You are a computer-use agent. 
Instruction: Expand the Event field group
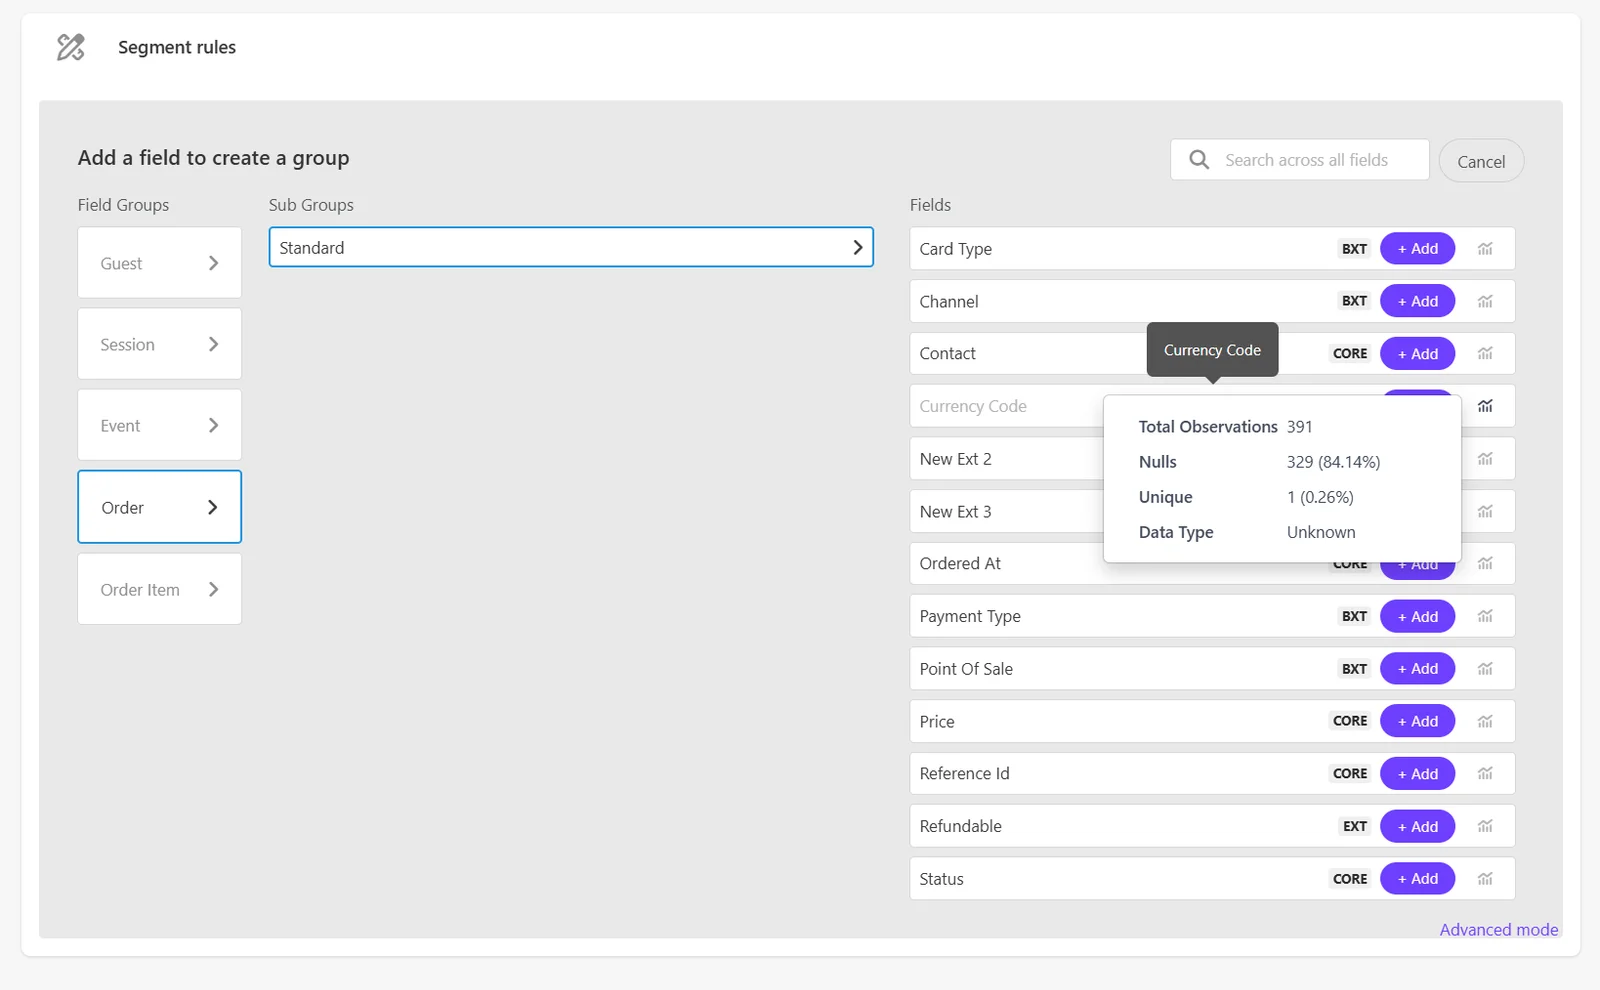pyautogui.click(x=160, y=425)
